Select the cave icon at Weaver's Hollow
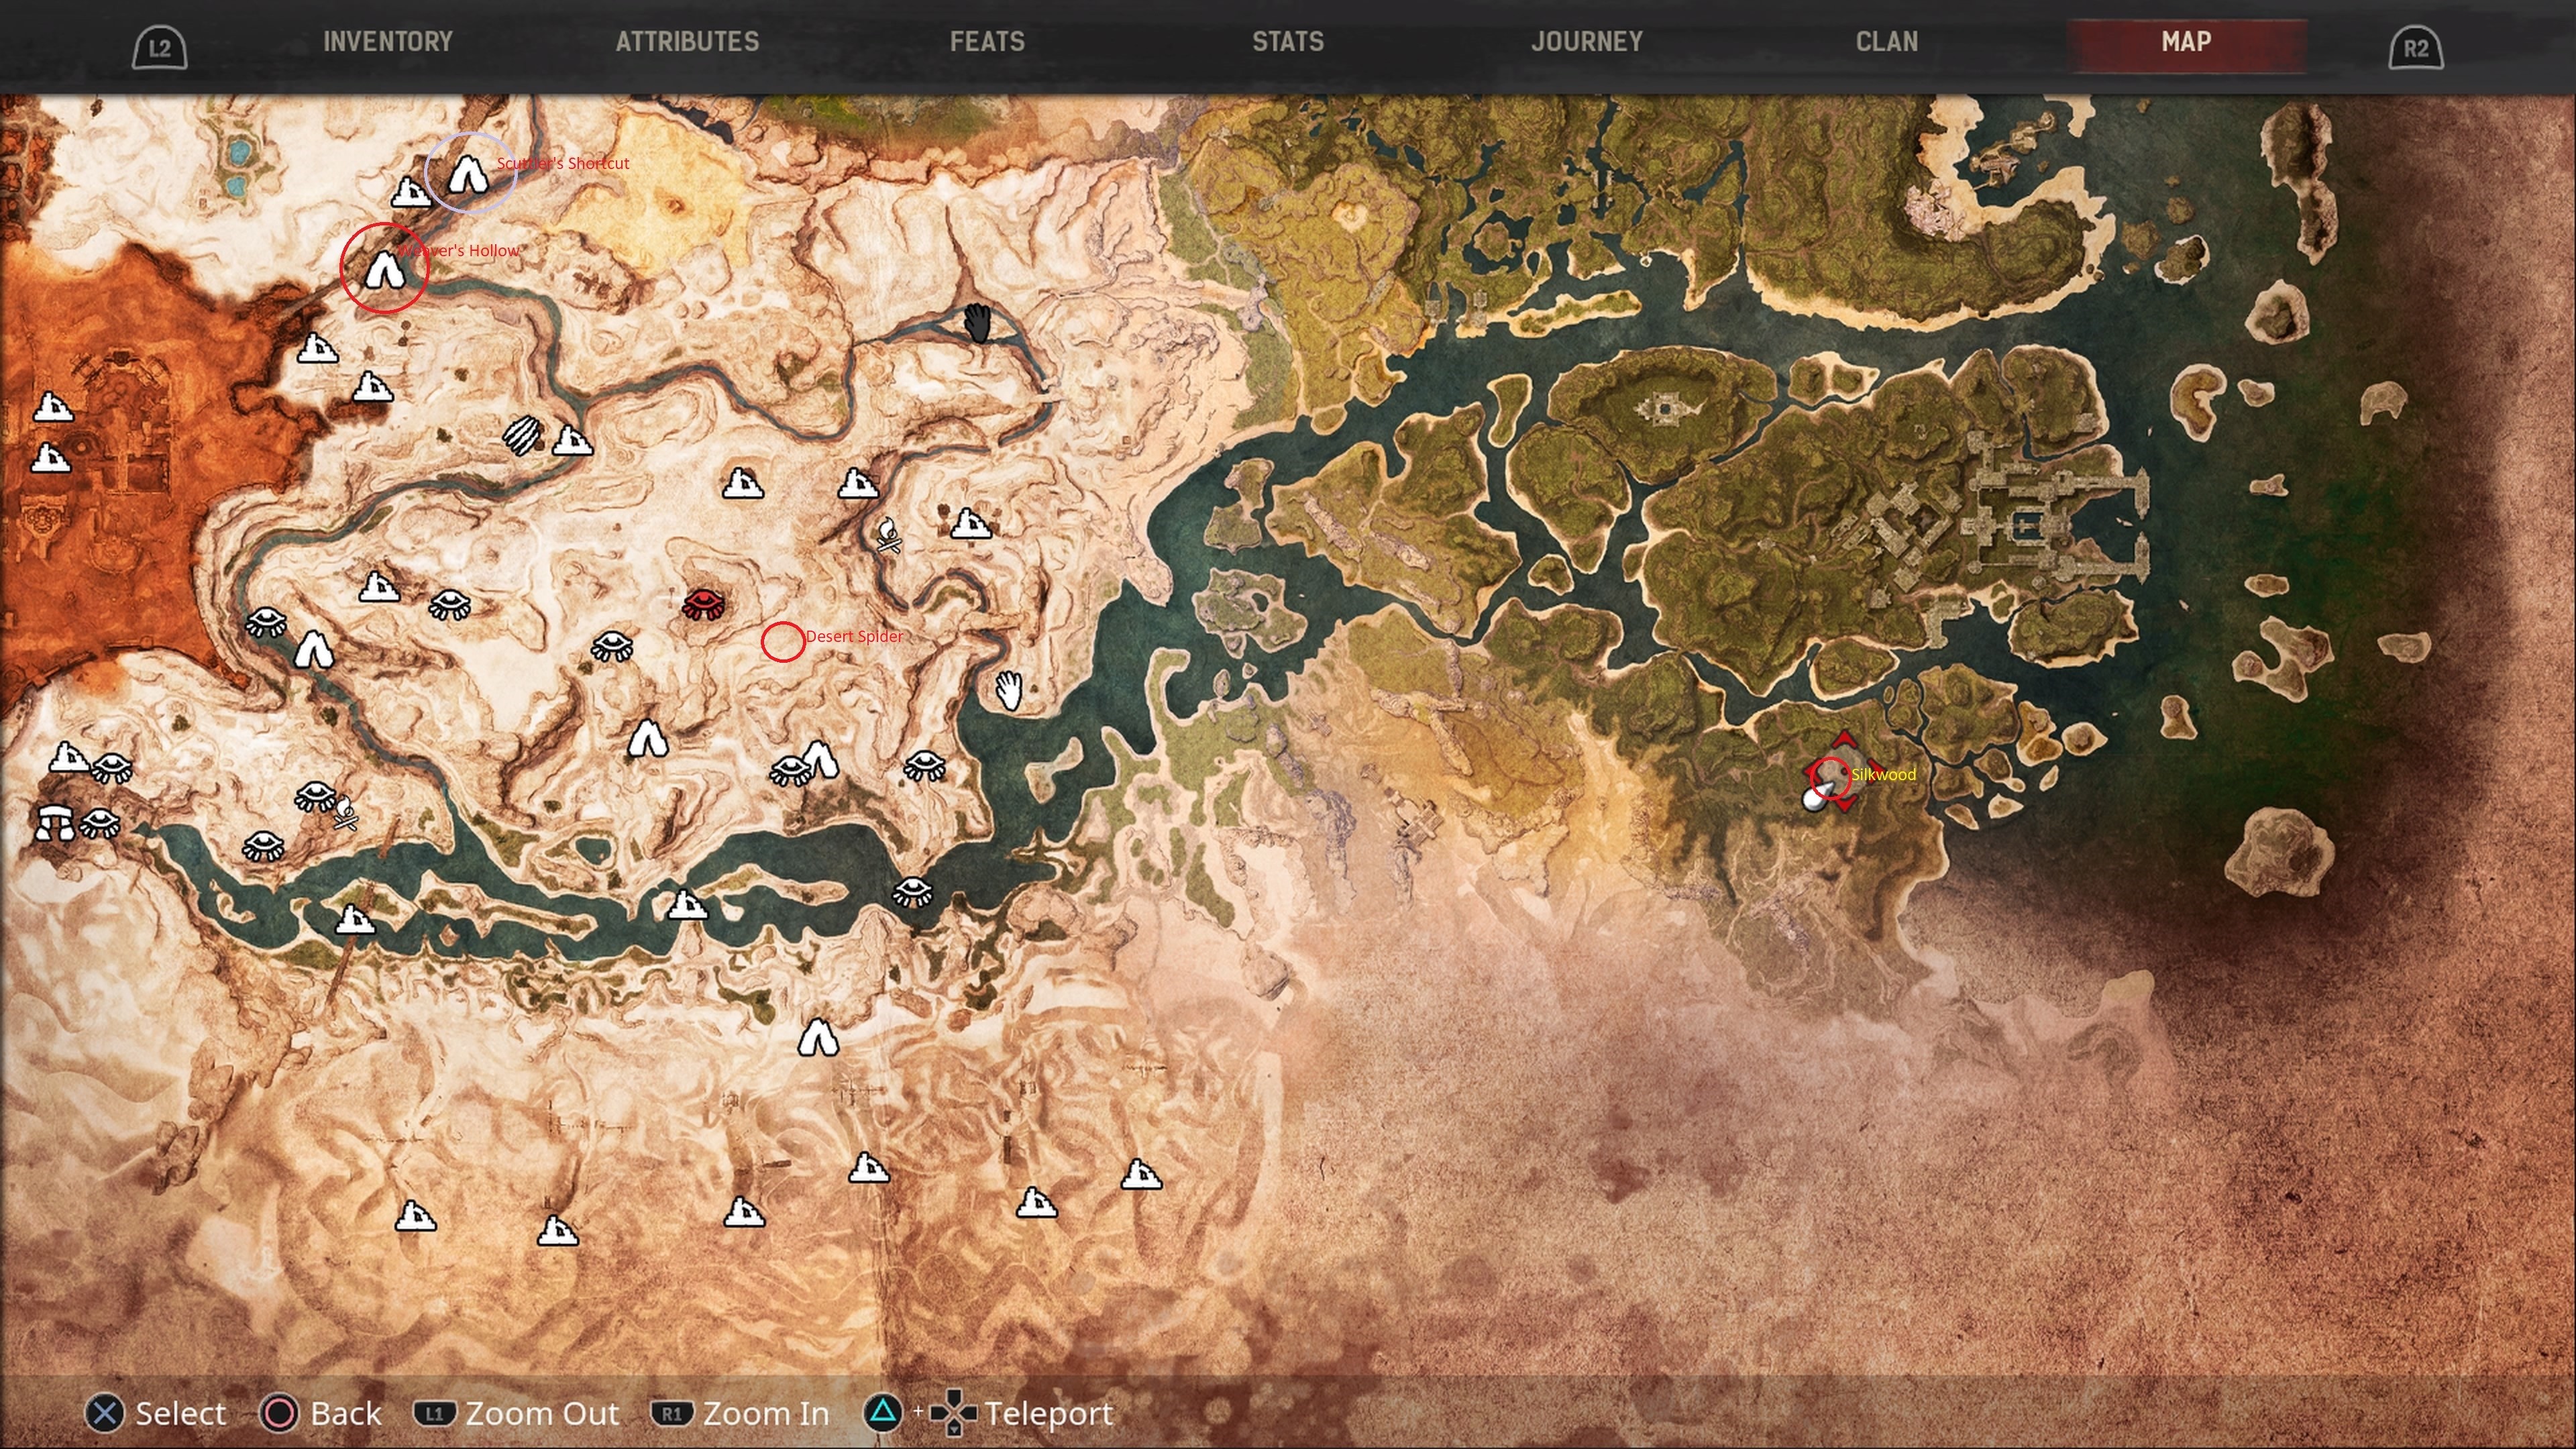 [384, 270]
